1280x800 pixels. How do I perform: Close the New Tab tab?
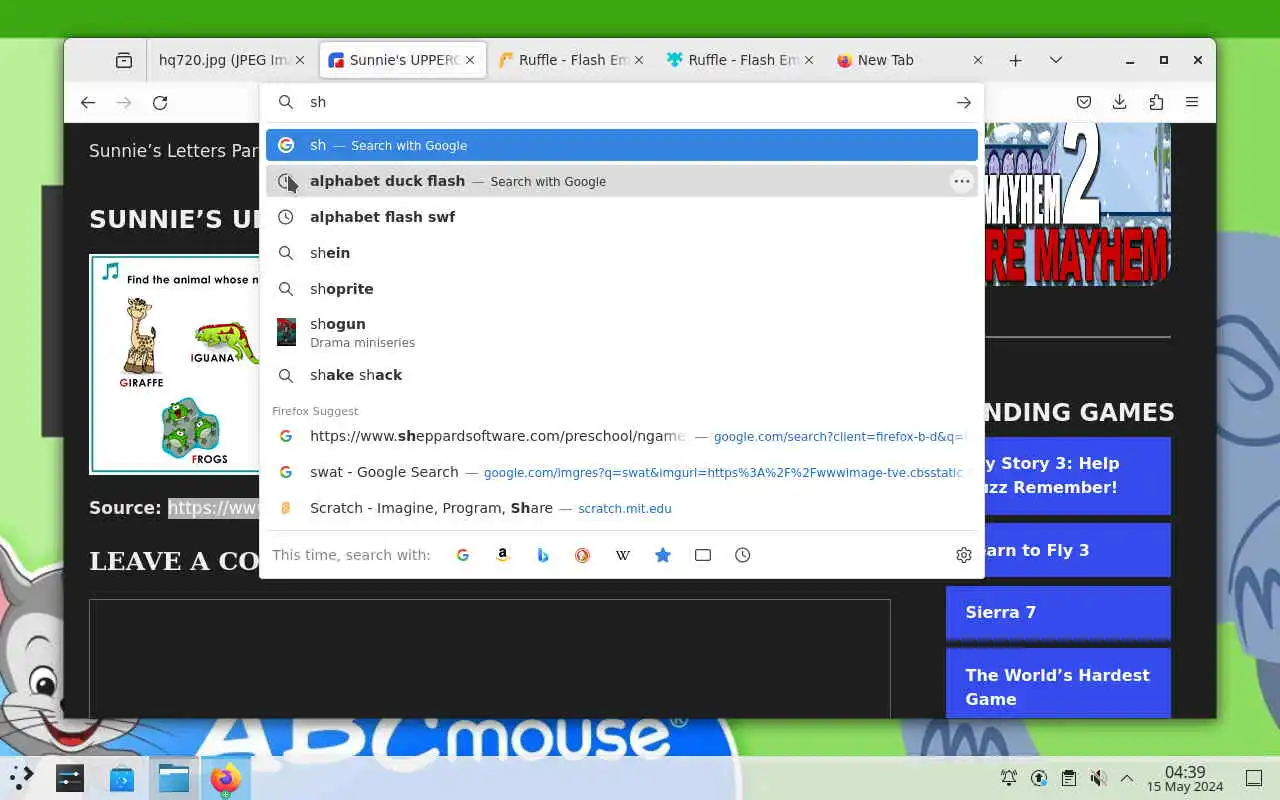point(978,60)
